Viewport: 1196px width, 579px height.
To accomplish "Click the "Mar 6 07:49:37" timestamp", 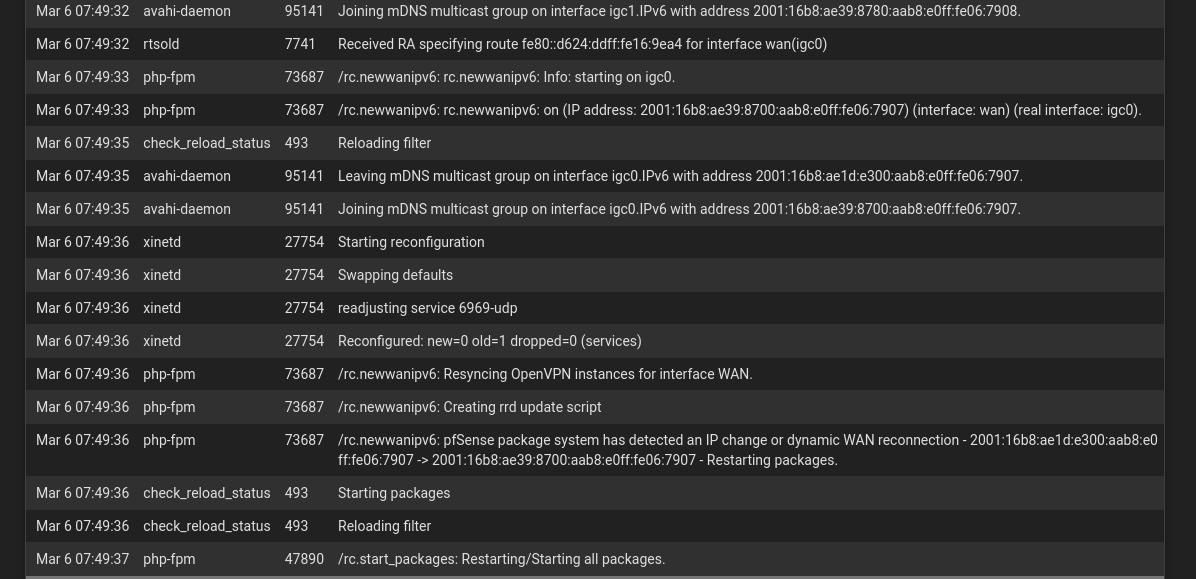I will pyautogui.click(x=82, y=559).
